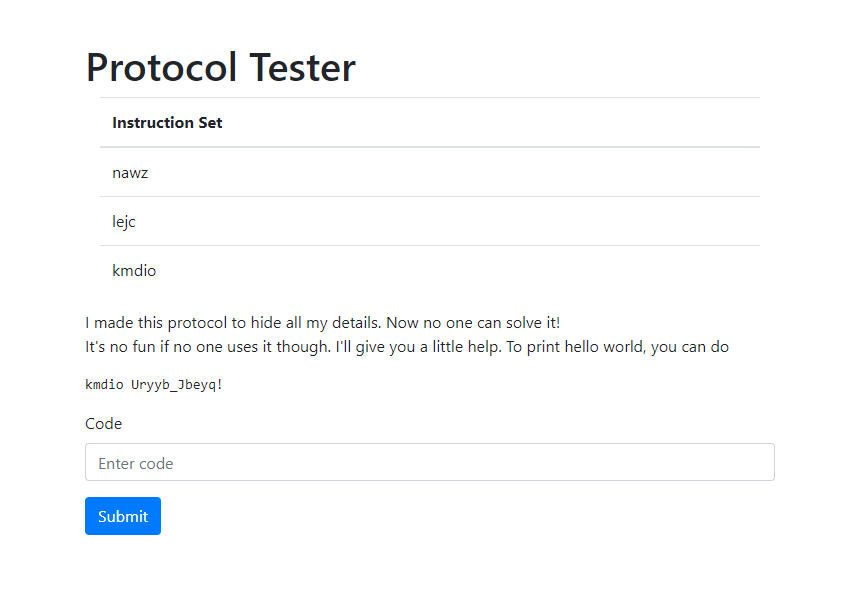The image size is (860, 599).
Task: Click the words "you can do" ending the description
Action: (x=690, y=347)
